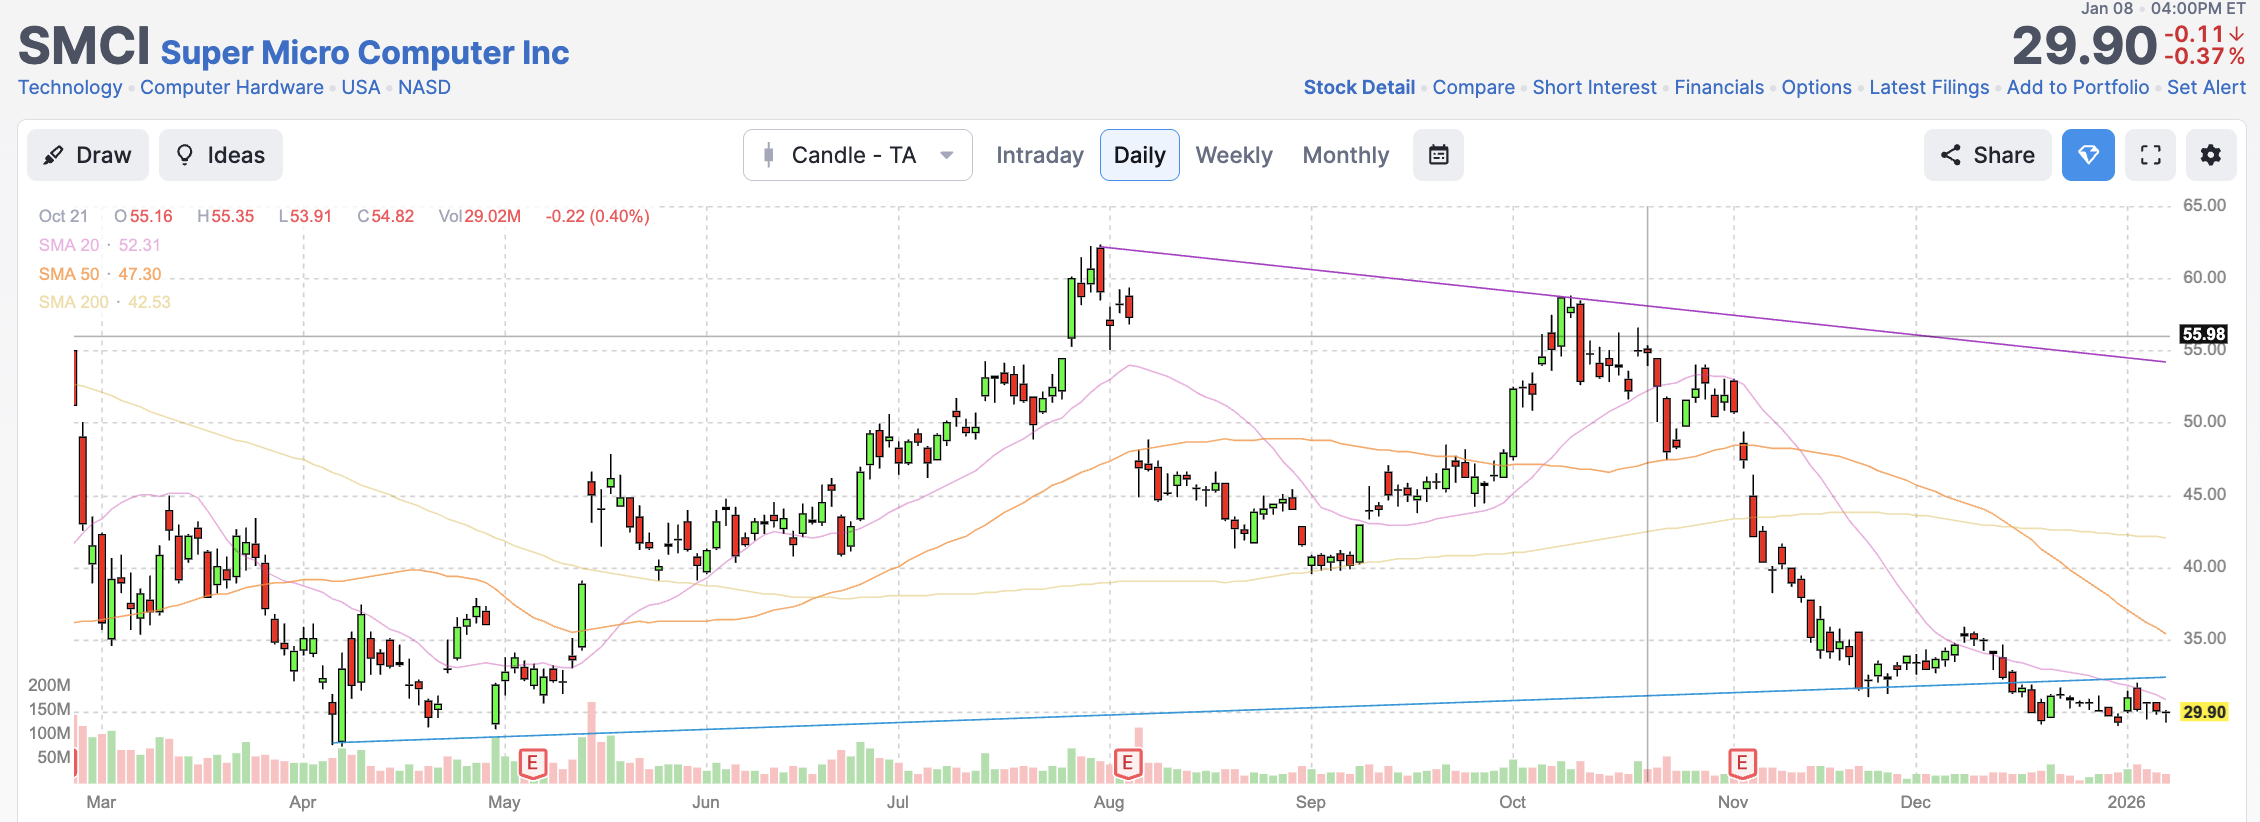Screen dimensions: 2260x822
Task: Click Add to Portfolio
Action: [2078, 87]
